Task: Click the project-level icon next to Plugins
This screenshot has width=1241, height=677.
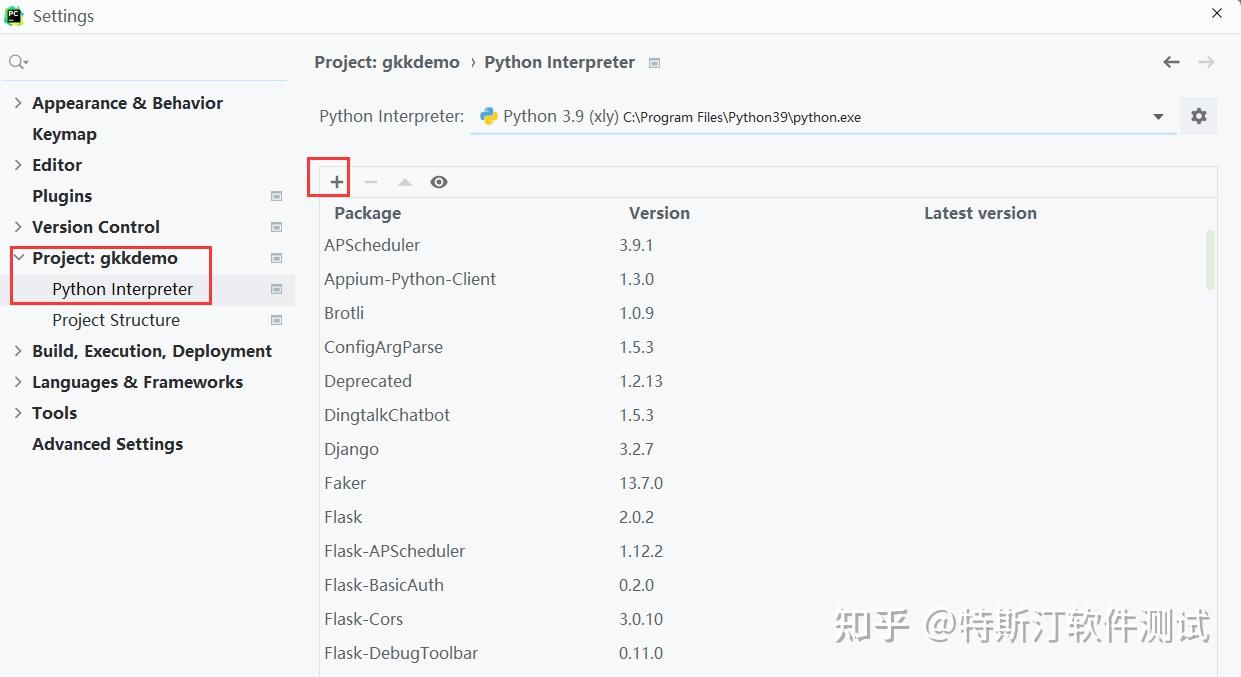Action: (x=277, y=196)
